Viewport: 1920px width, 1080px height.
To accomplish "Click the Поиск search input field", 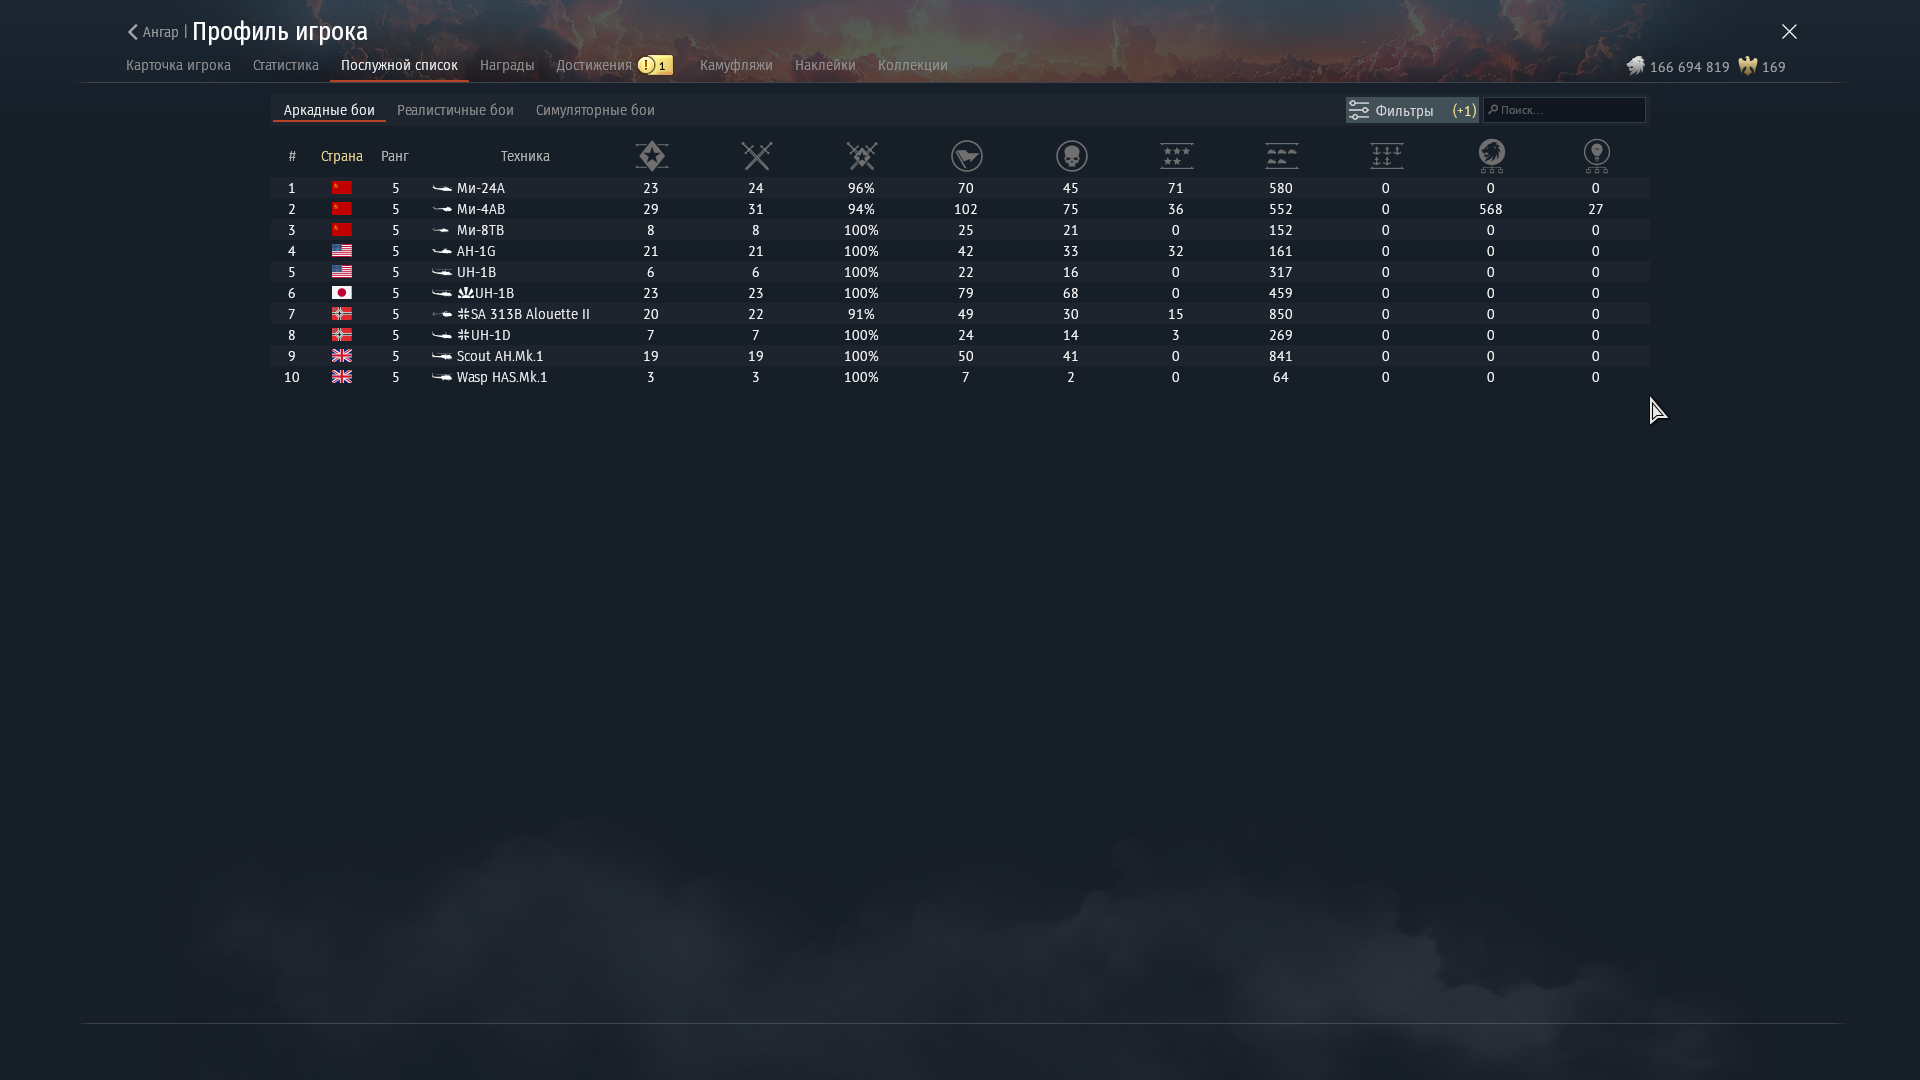I will [x=1568, y=110].
